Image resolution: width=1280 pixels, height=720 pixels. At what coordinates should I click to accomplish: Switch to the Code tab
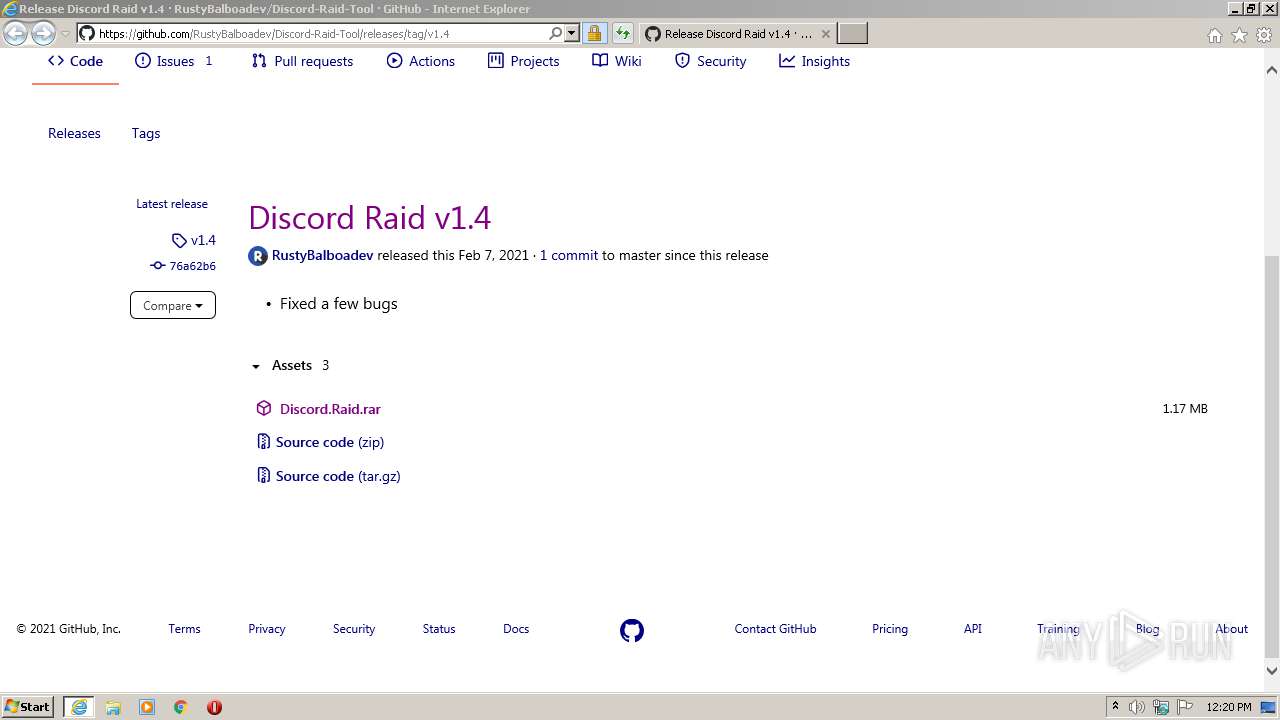click(x=76, y=61)
